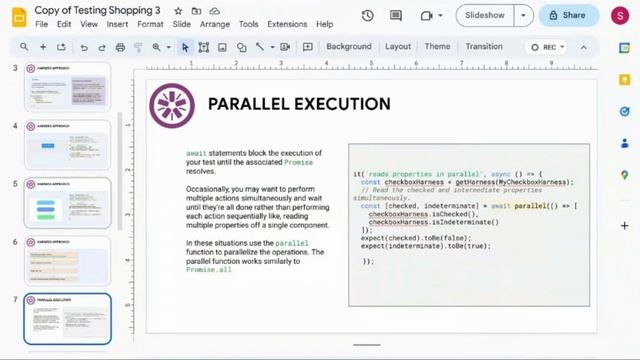Image resolution: width=640 pixels, height=360 pixels.
Task: Get add-ons plus icon
Action: coord(624,226)
